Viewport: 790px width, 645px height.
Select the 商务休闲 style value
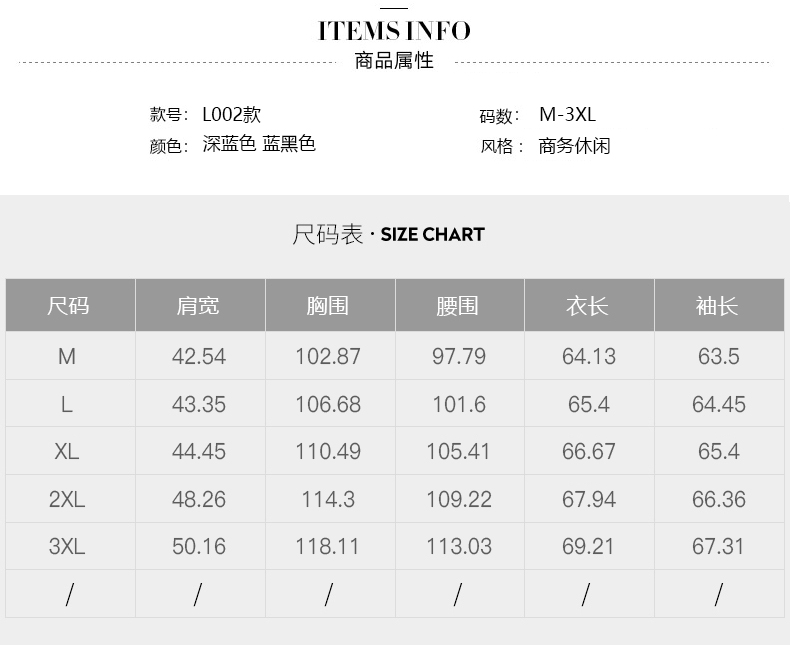pyautogui.click(x=574, y=146)
